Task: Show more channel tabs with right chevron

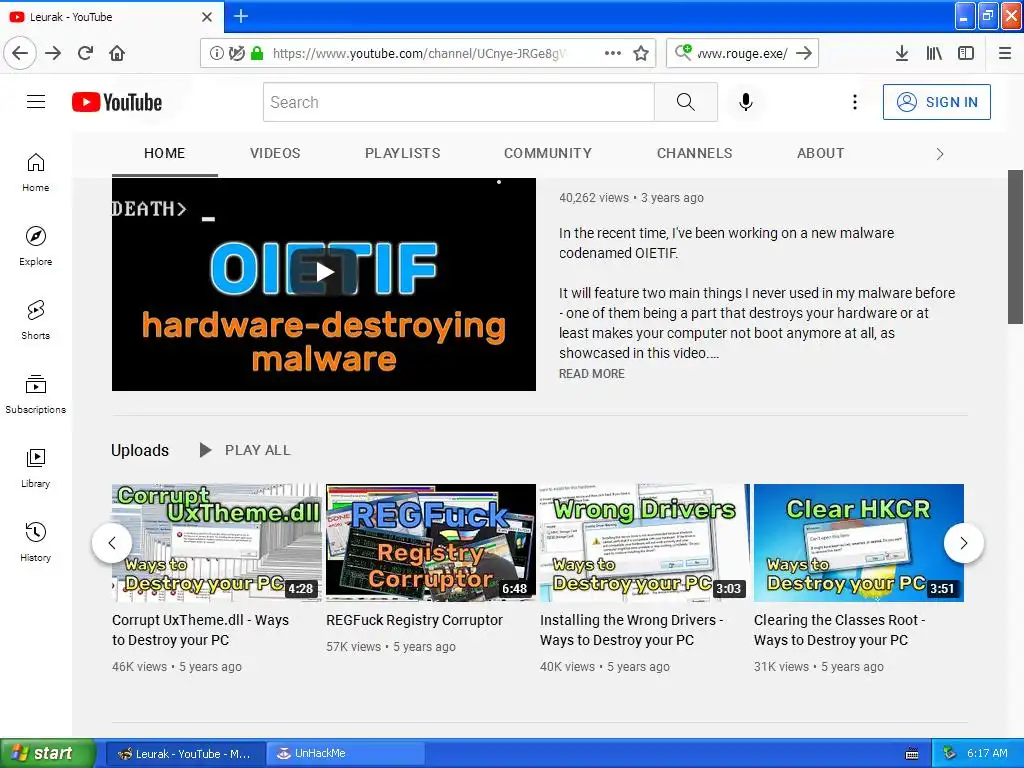Action: [940, 154]
